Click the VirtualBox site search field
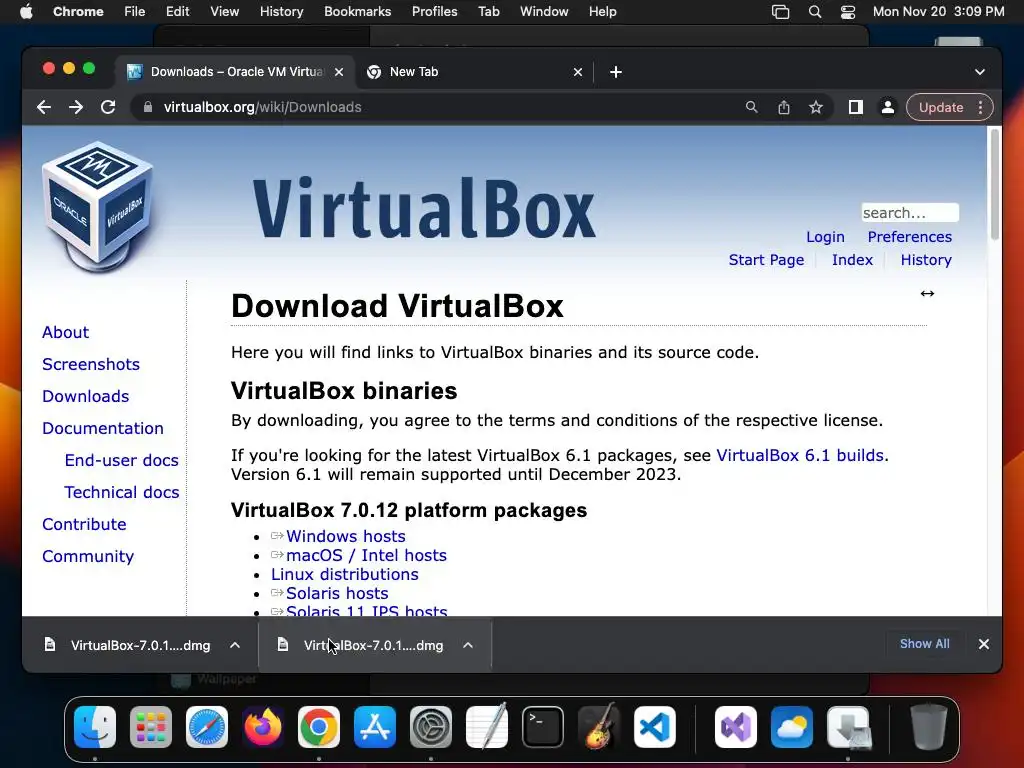The height and width of the screenshot is (768, 1024). tap(910, 213)
